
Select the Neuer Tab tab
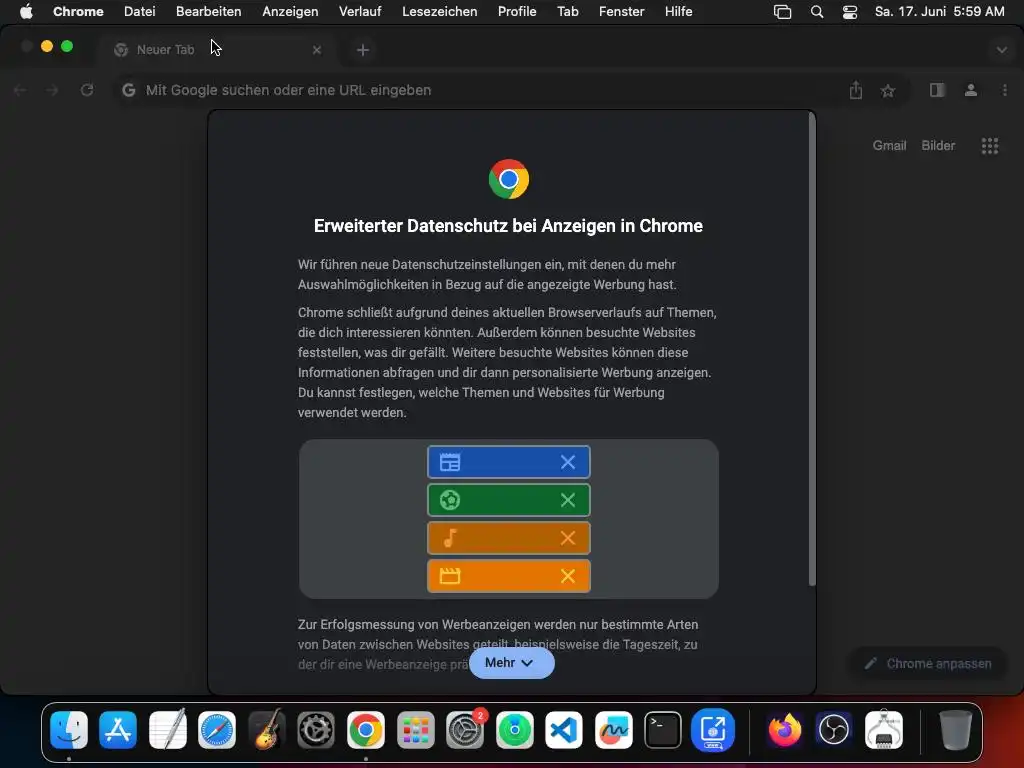point(216,50)
